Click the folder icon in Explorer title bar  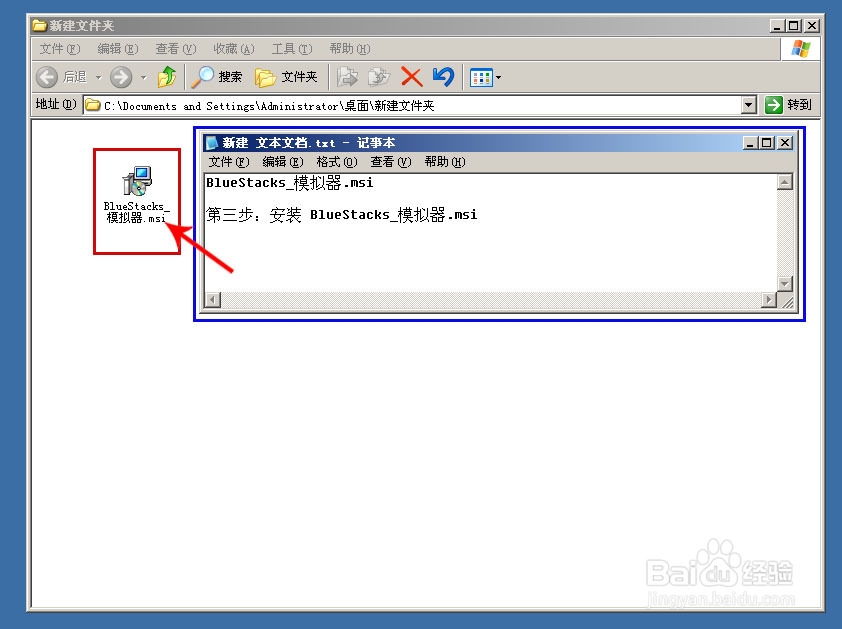39,25
